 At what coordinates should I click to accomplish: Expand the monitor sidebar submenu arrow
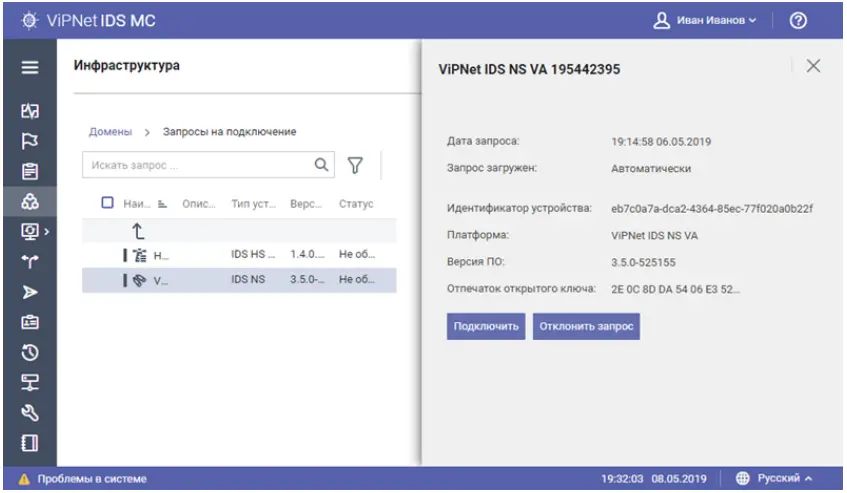coord(47,232)
